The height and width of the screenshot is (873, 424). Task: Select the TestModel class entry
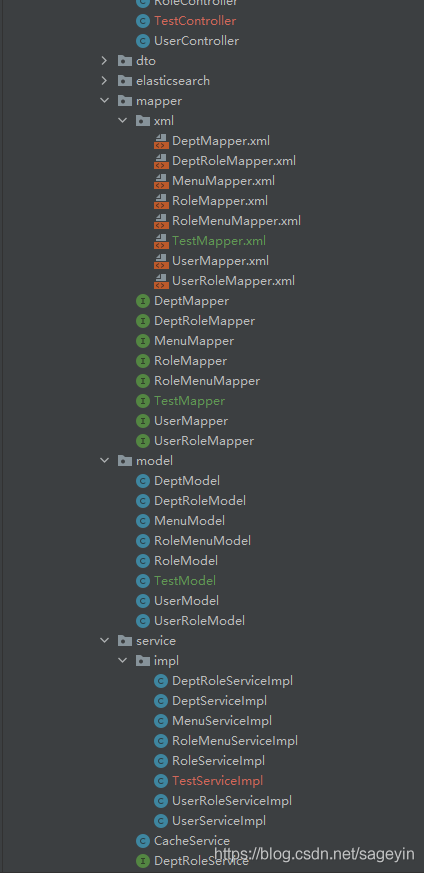[x=185, y=581]
